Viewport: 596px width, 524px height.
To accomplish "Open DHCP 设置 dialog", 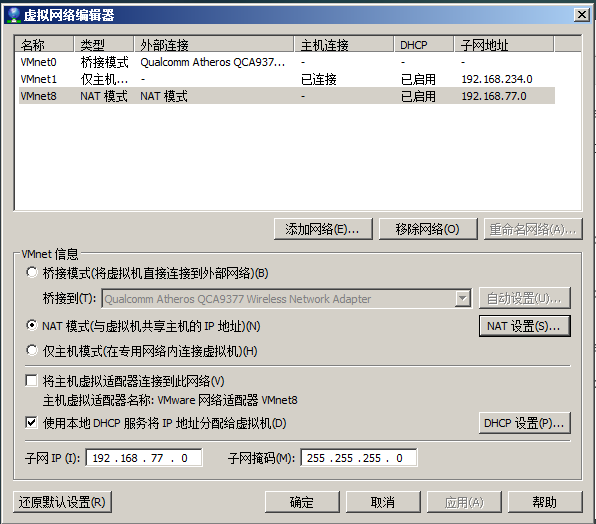I will pyautogui.click(x=525, y=423).
